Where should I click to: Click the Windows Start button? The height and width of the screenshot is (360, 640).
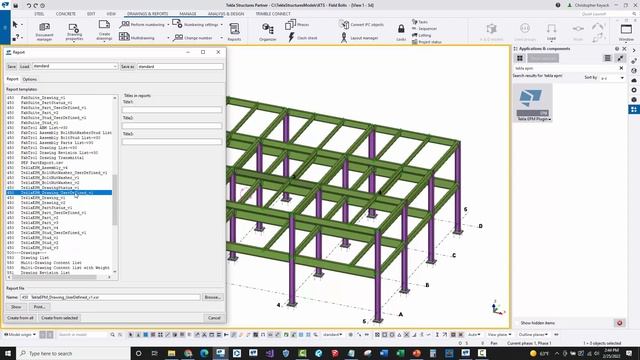[8, 353]
